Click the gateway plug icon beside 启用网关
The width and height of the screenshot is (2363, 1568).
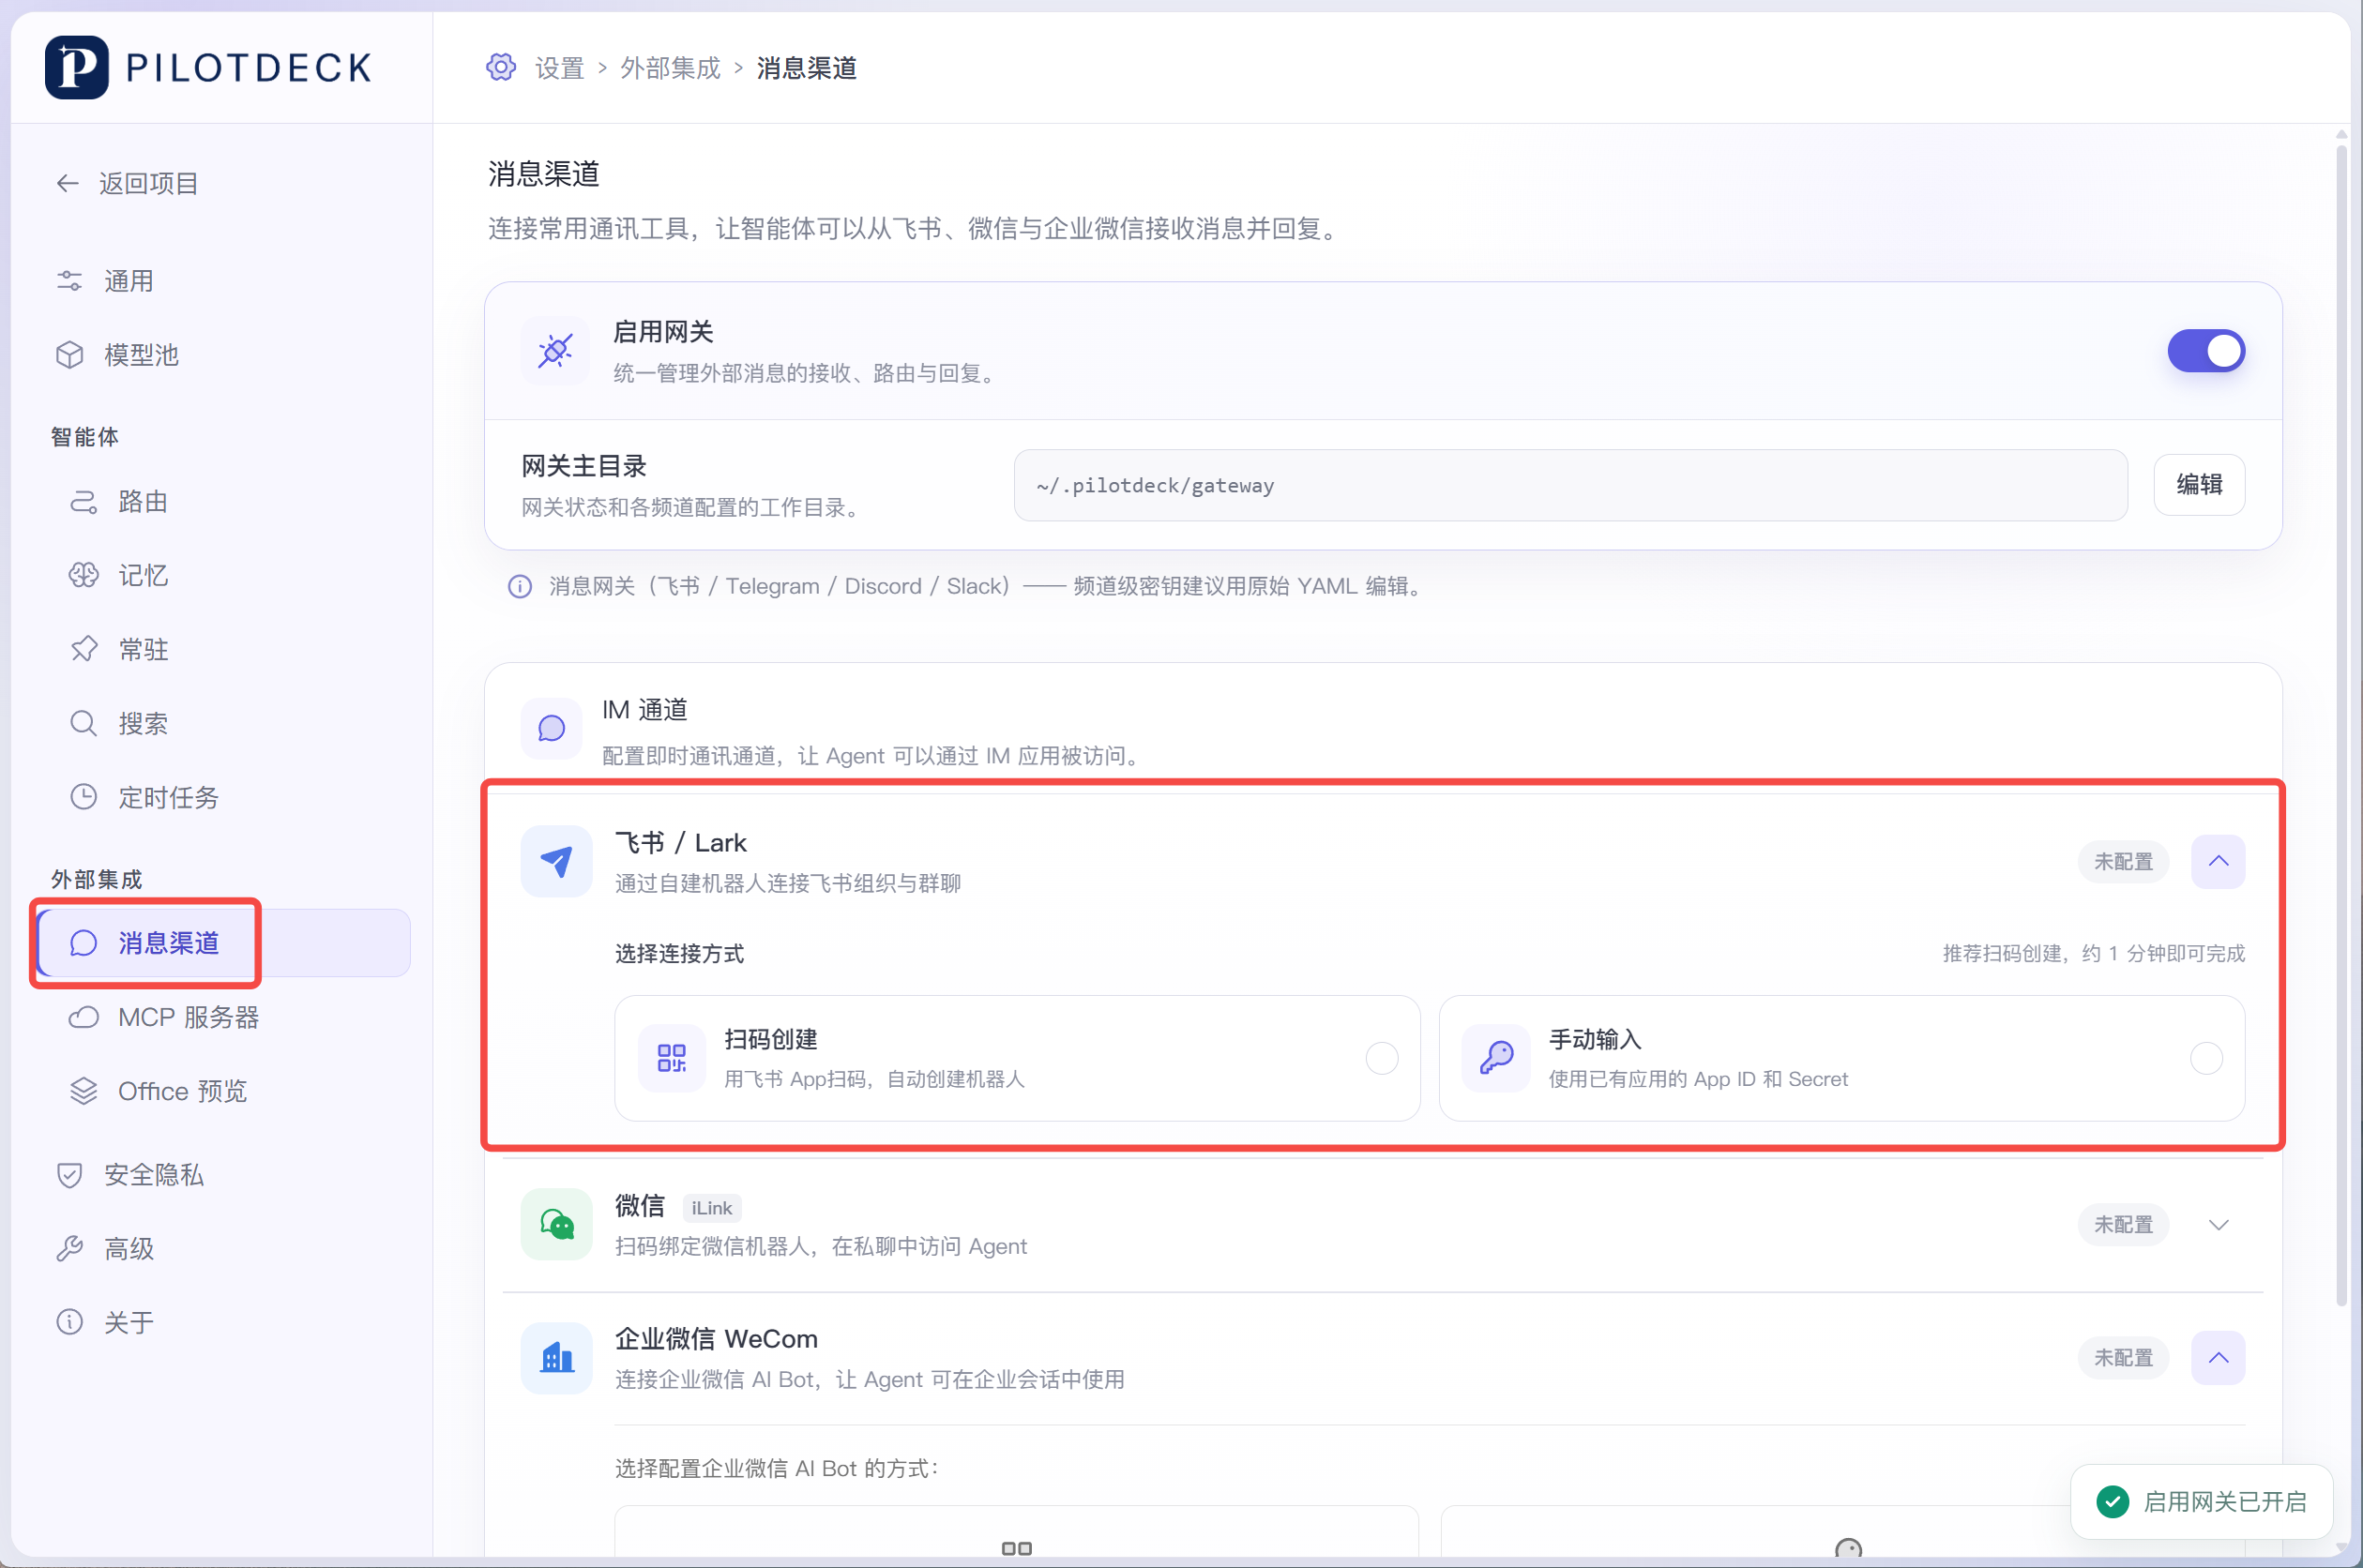(x=555, y=351)
